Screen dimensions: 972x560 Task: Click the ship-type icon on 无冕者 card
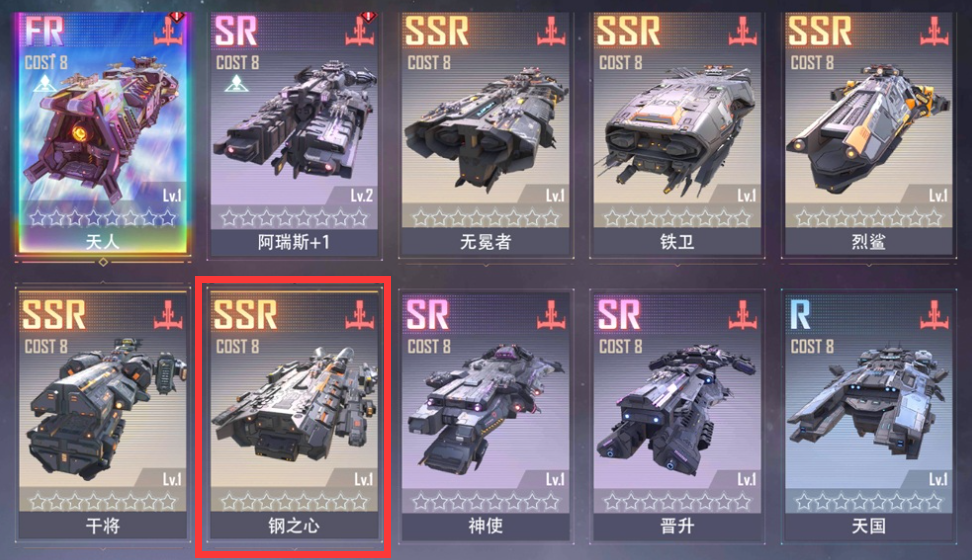pyautogui.click(x=551, y=31)
